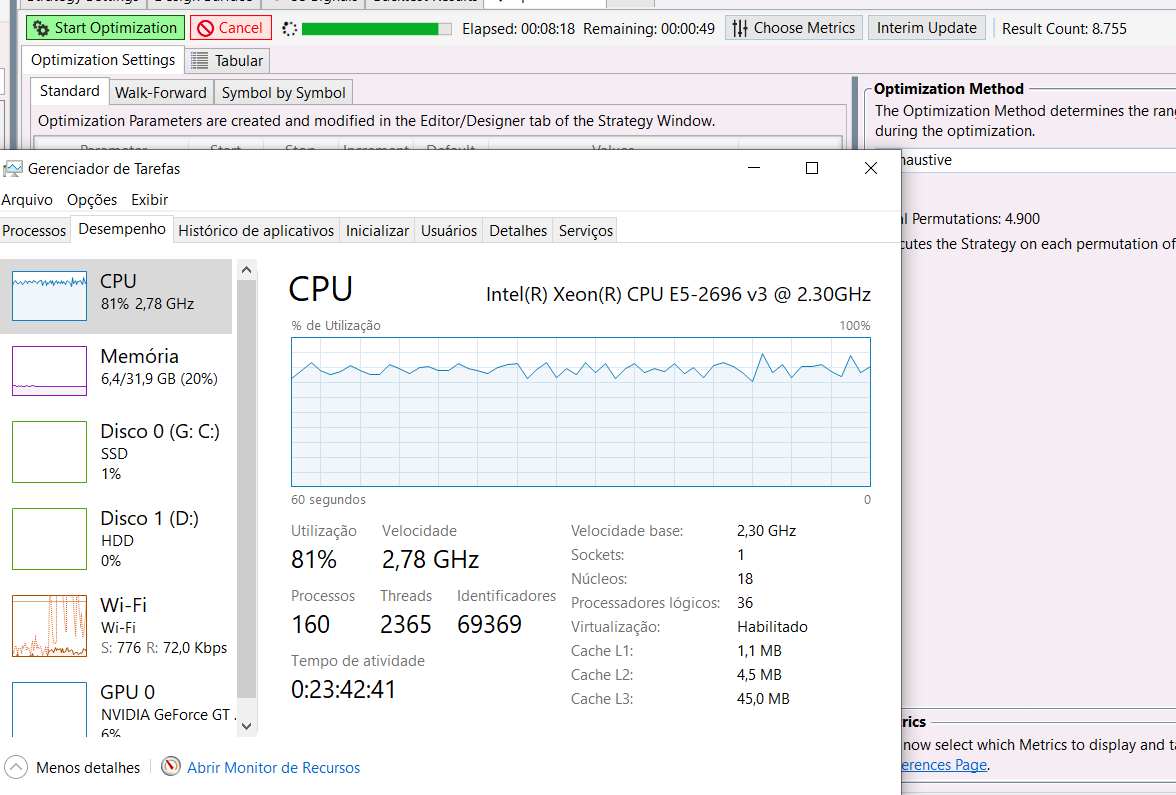
Task: Click the Processadores lógicos value 36
Action: click(745, 602)
